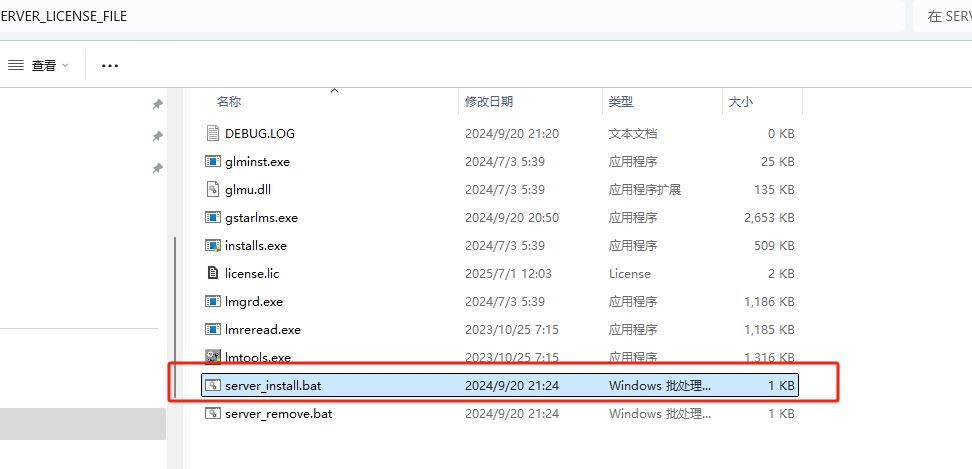This screenshot has width=972, height=469.
Task: Click the 2023/10/25 7:15 date of lmreread.exe
Action: [x=511, y=330]
